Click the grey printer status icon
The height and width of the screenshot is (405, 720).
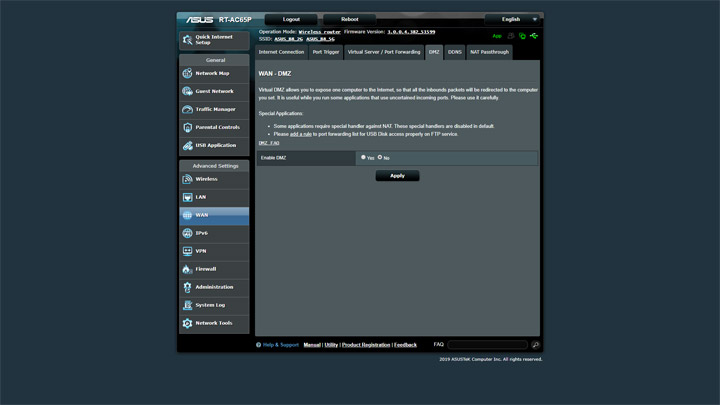tap(511, 36)
